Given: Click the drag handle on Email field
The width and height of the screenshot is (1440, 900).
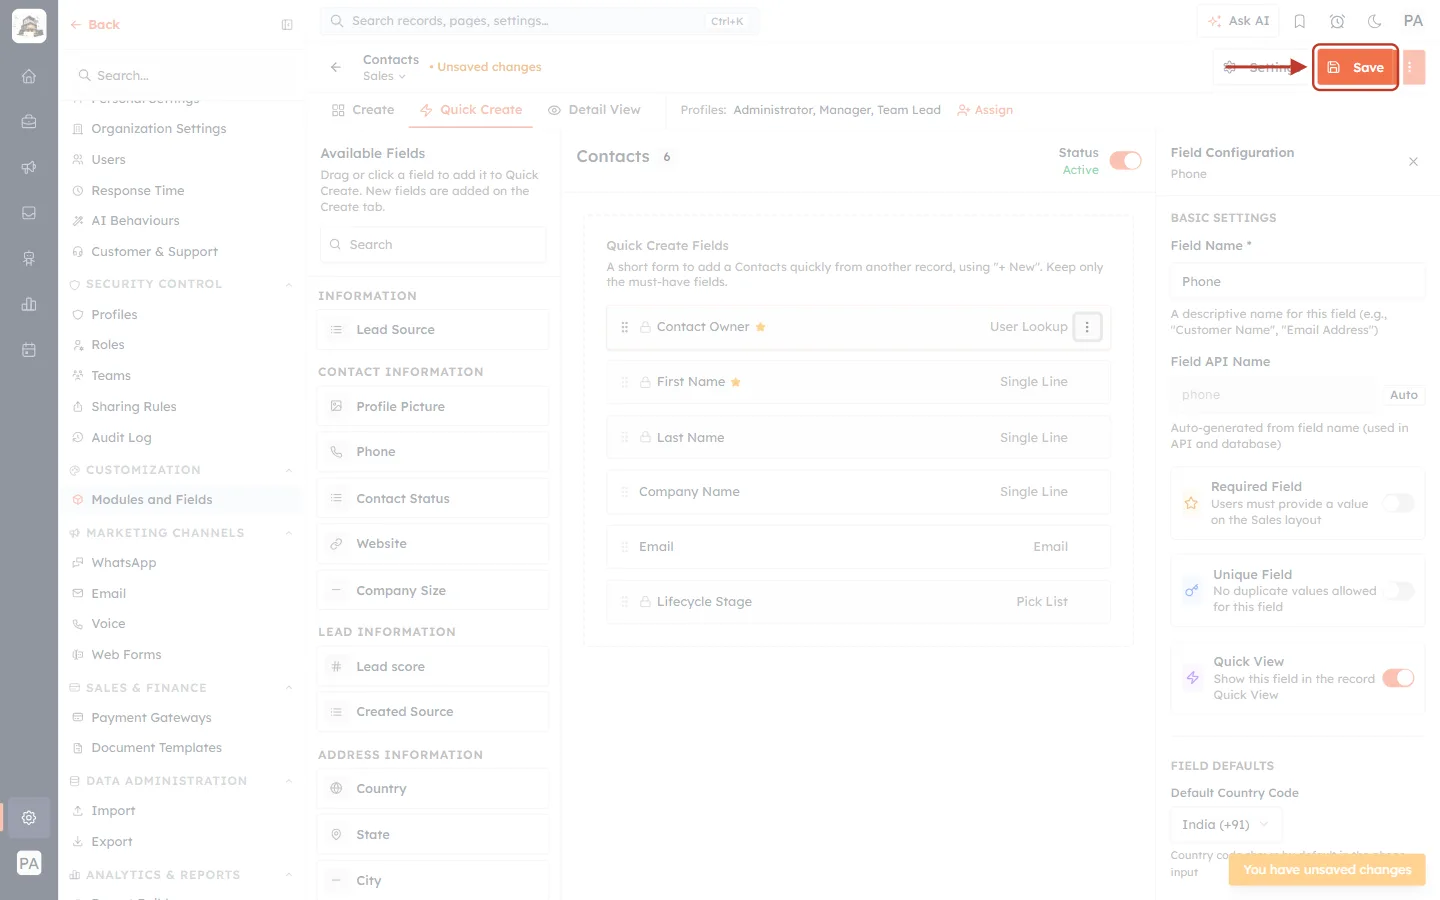Looking at the screenshot, I should click(625, 547).
